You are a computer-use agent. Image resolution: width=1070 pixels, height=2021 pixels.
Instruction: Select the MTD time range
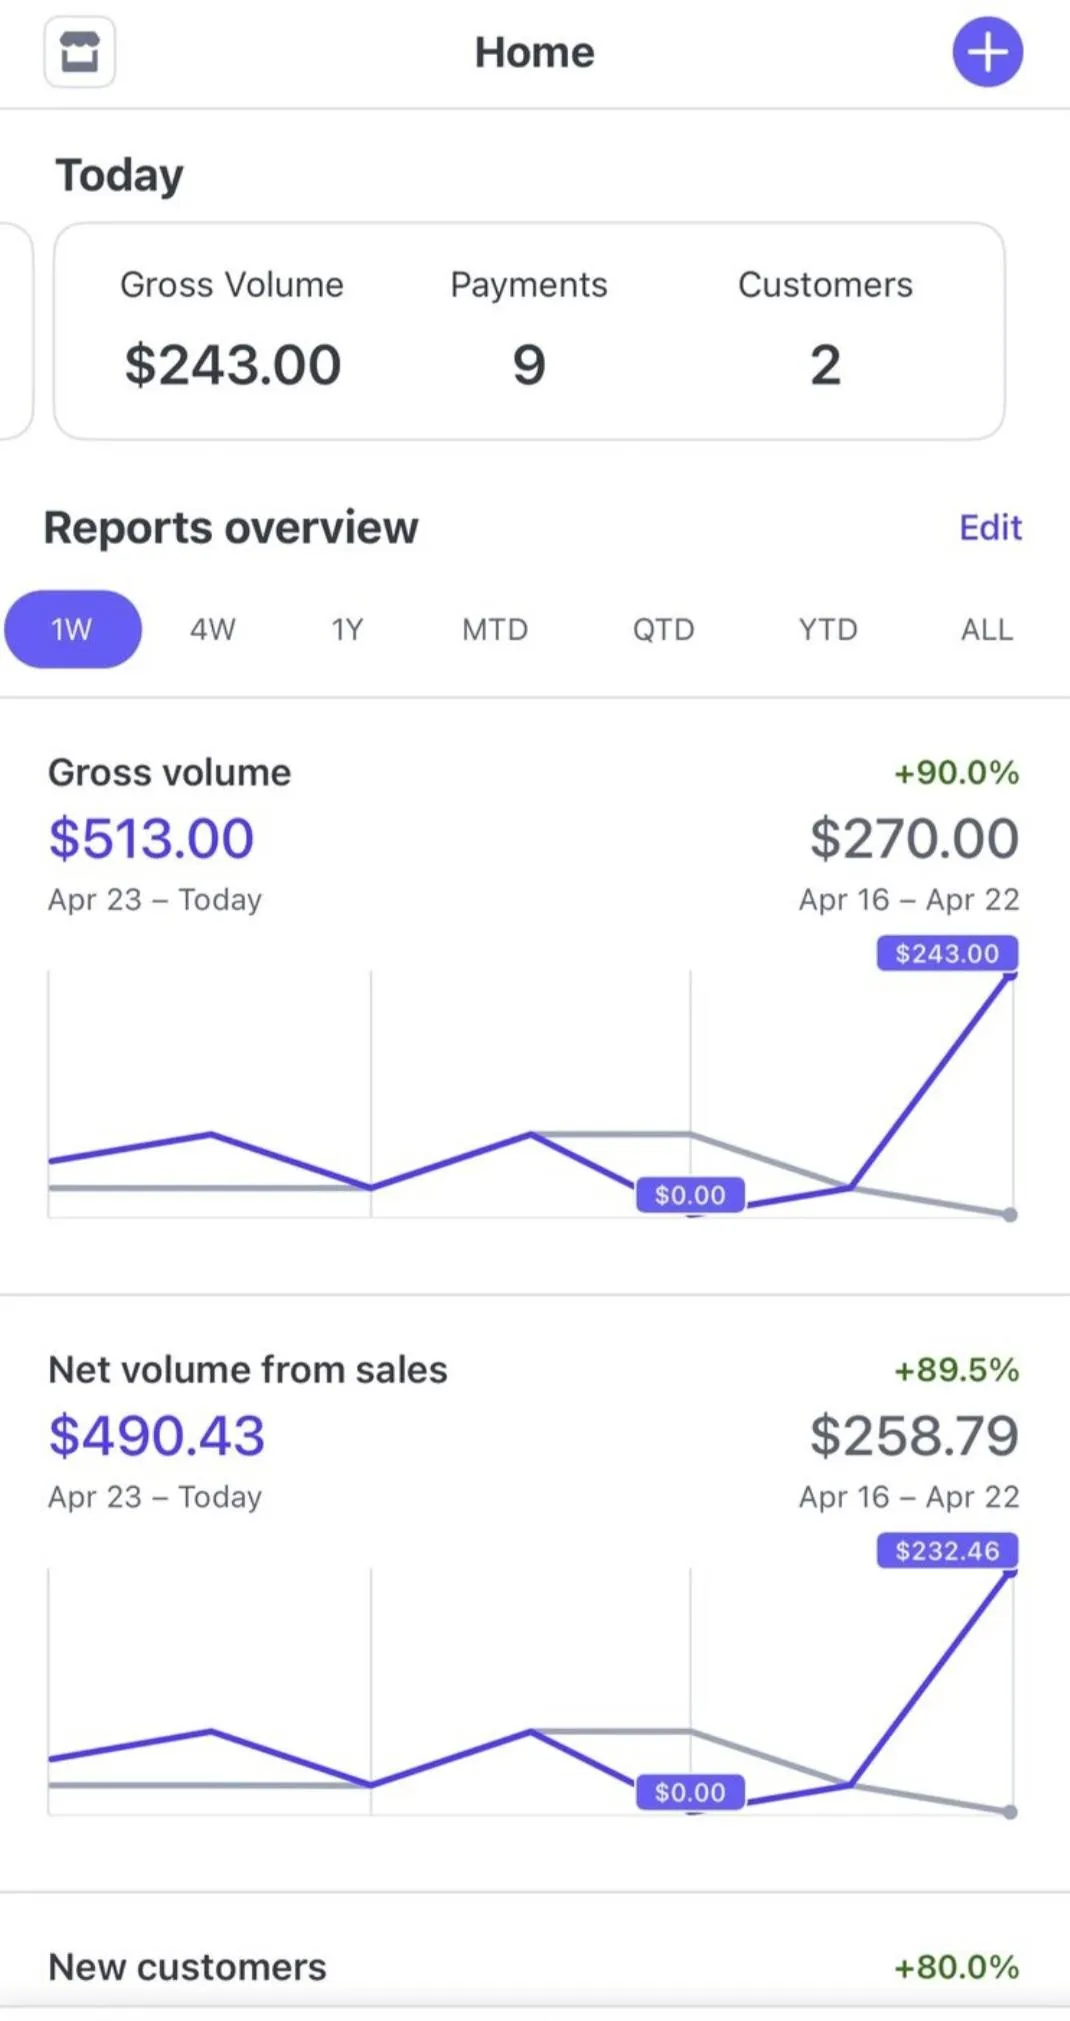tap(495, 629)
